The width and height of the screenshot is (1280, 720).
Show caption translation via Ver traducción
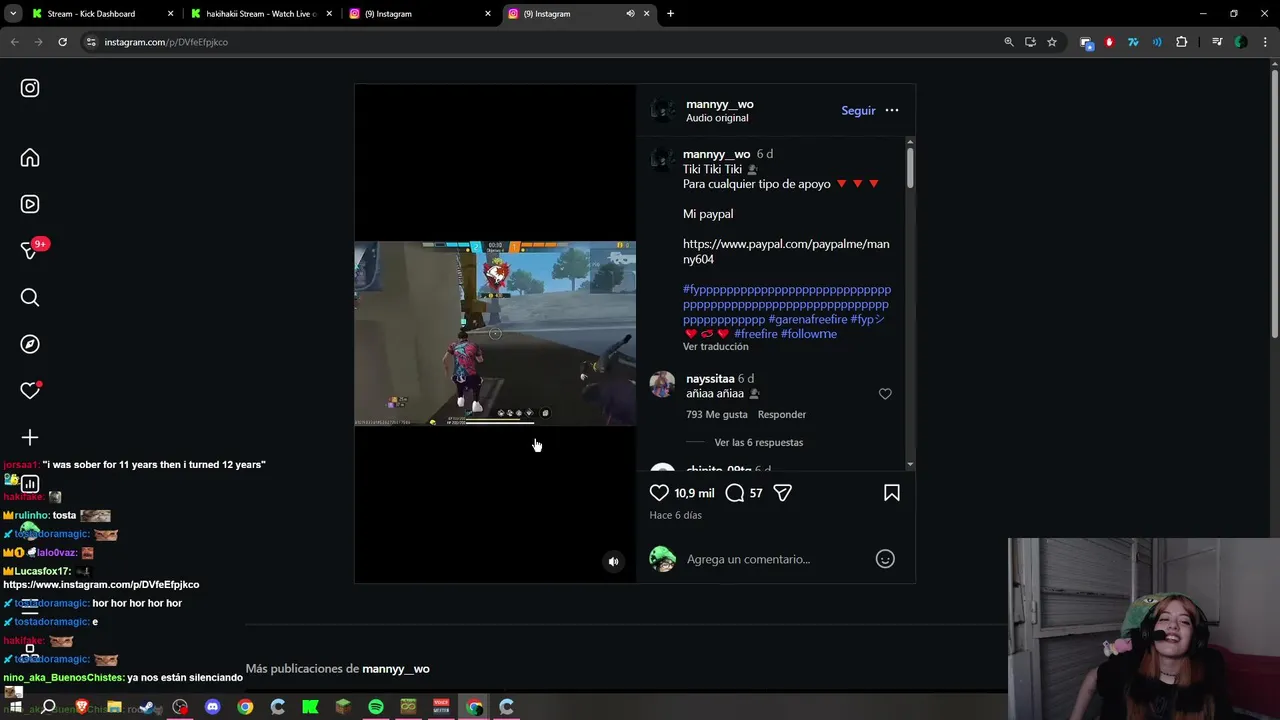[x=715, y=347]
